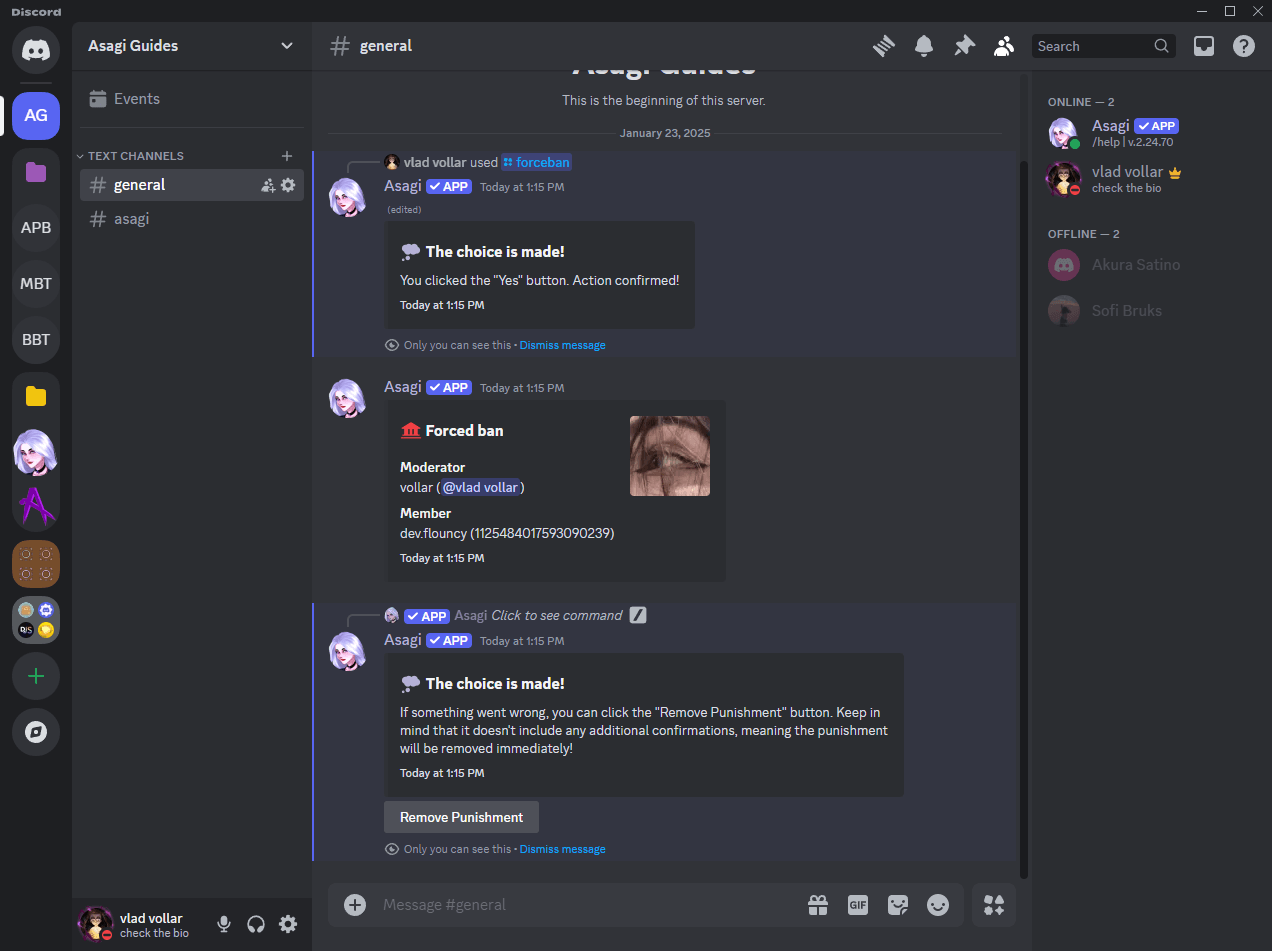This screenshot has width=1272, height=951.
Task: Open the Events section
Action: click(190, 99)
